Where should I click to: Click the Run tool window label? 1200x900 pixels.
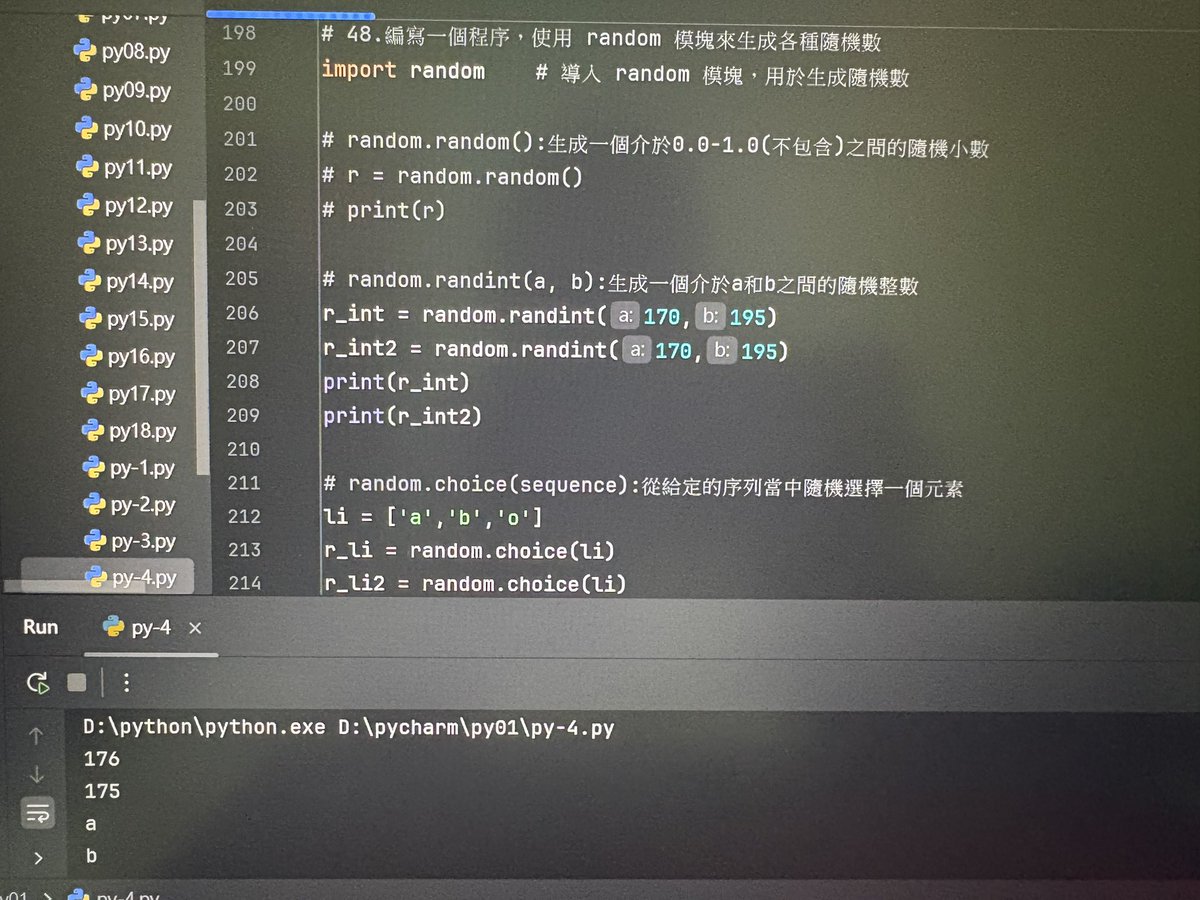click(39, 626)
